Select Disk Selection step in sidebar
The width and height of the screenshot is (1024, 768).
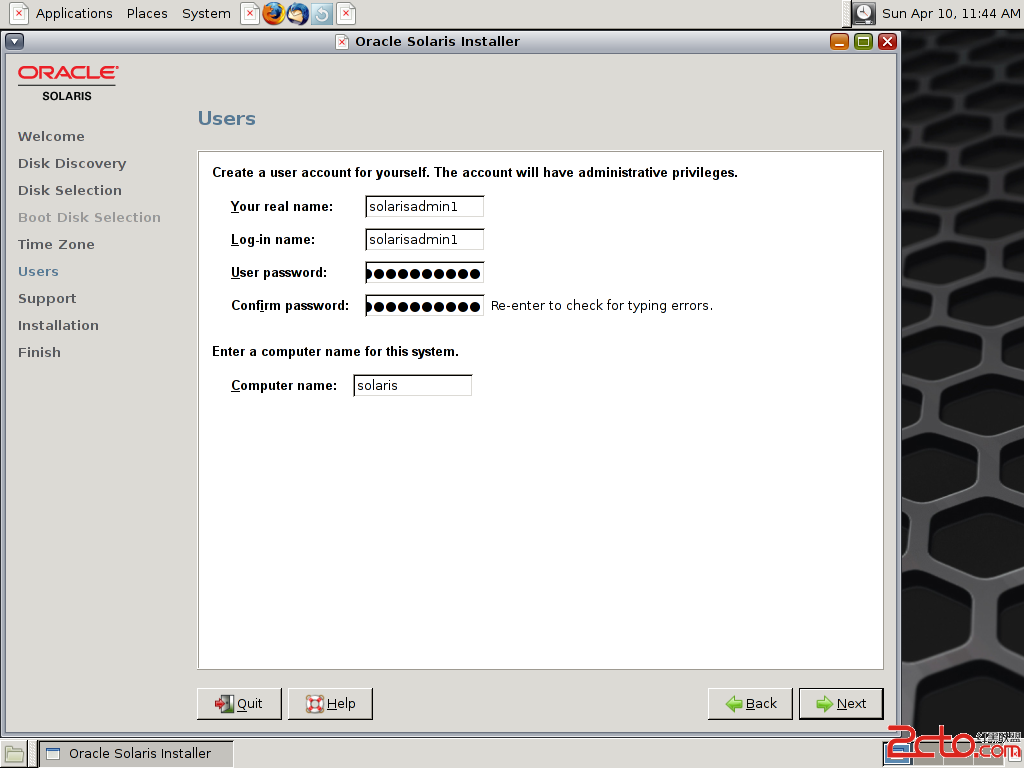pos(70,190)
